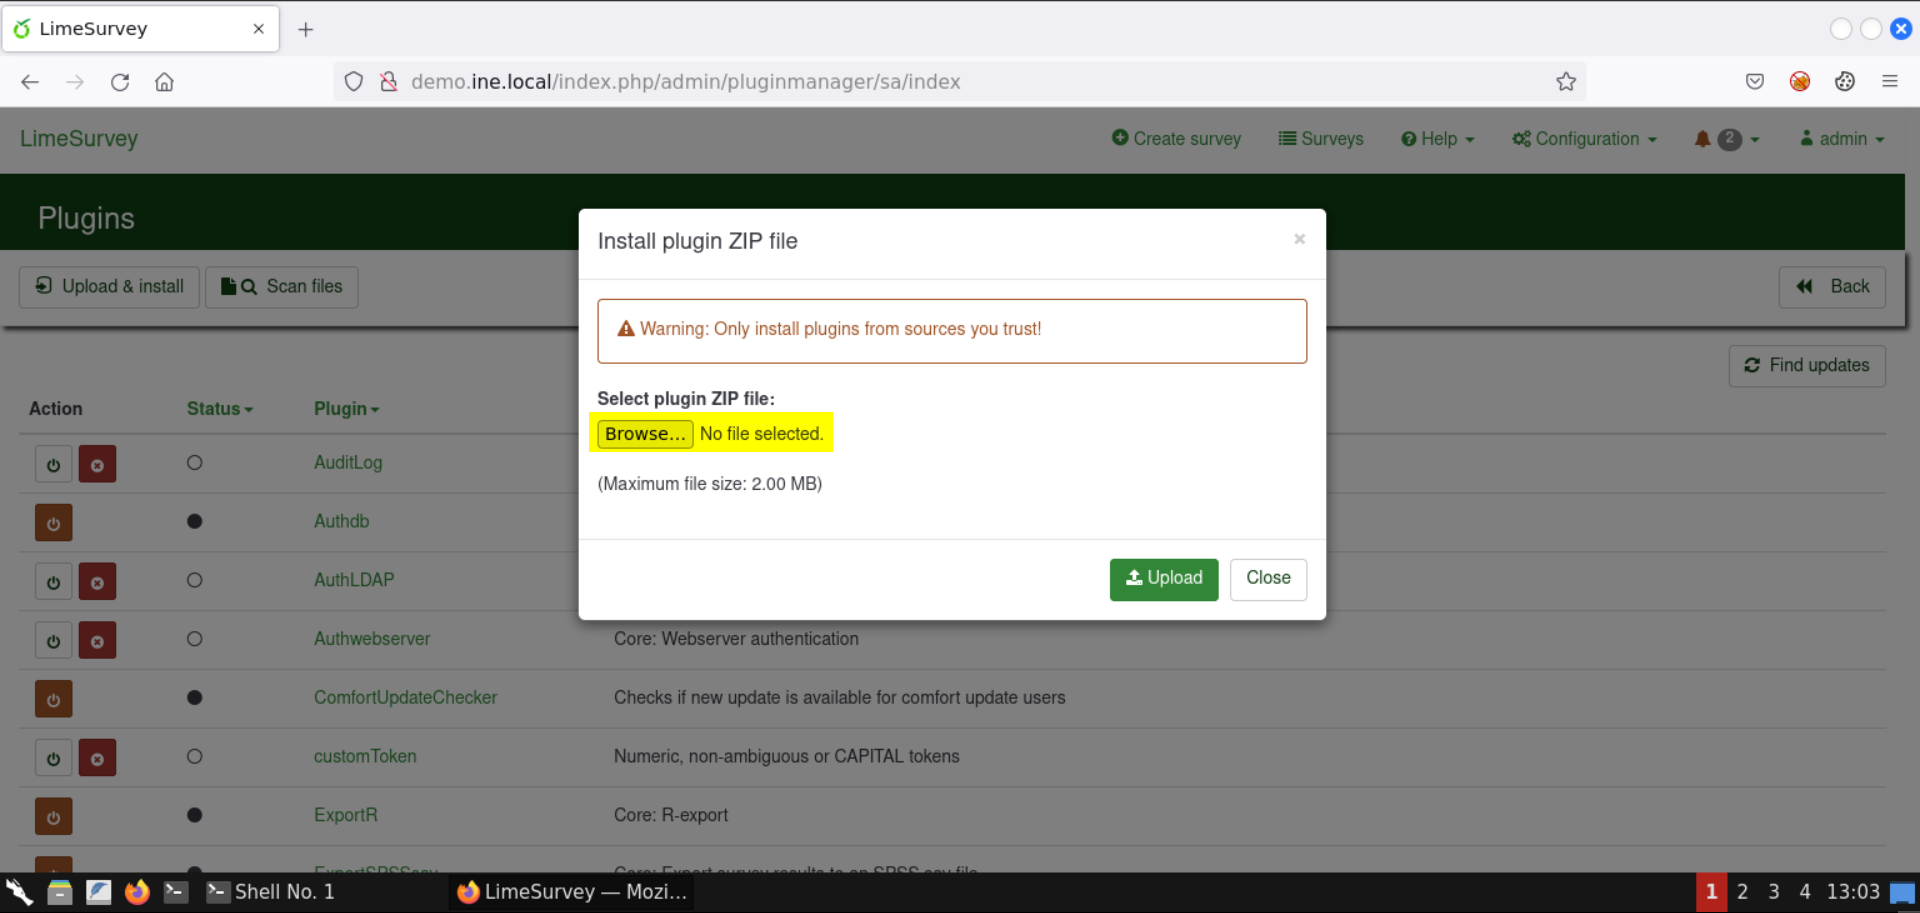
Task: Select the LimeSurvey browser tab
Action: click(141, 29)
